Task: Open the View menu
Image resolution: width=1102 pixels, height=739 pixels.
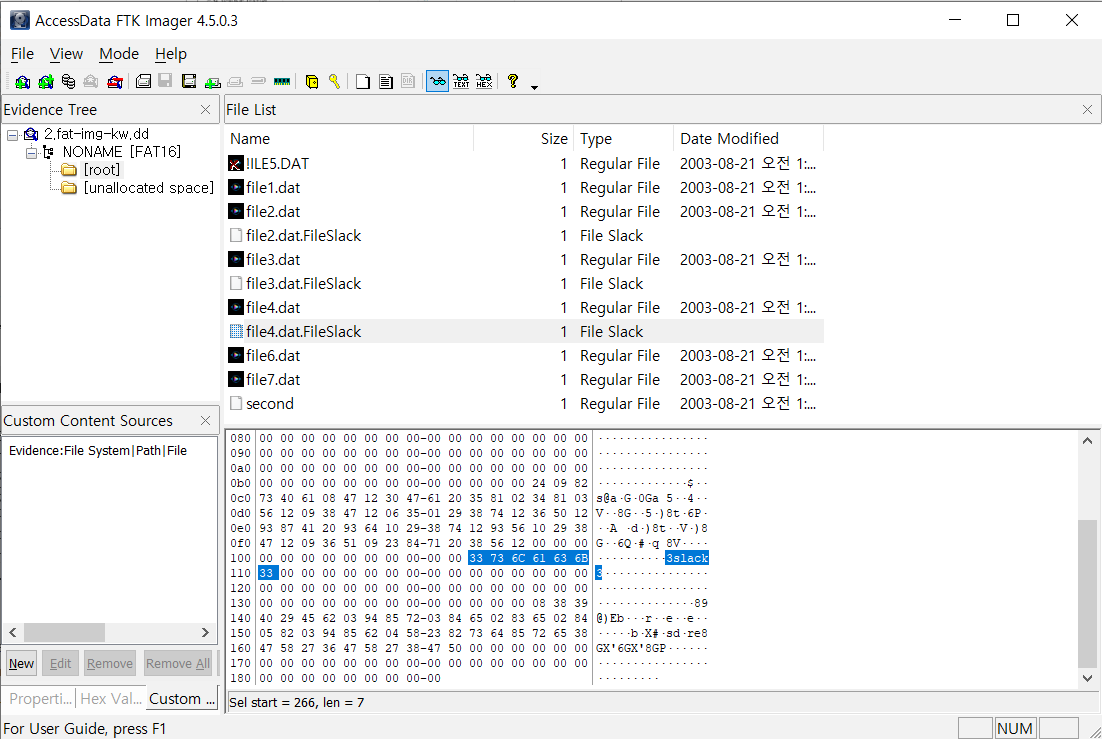Action: pos(66,54)
